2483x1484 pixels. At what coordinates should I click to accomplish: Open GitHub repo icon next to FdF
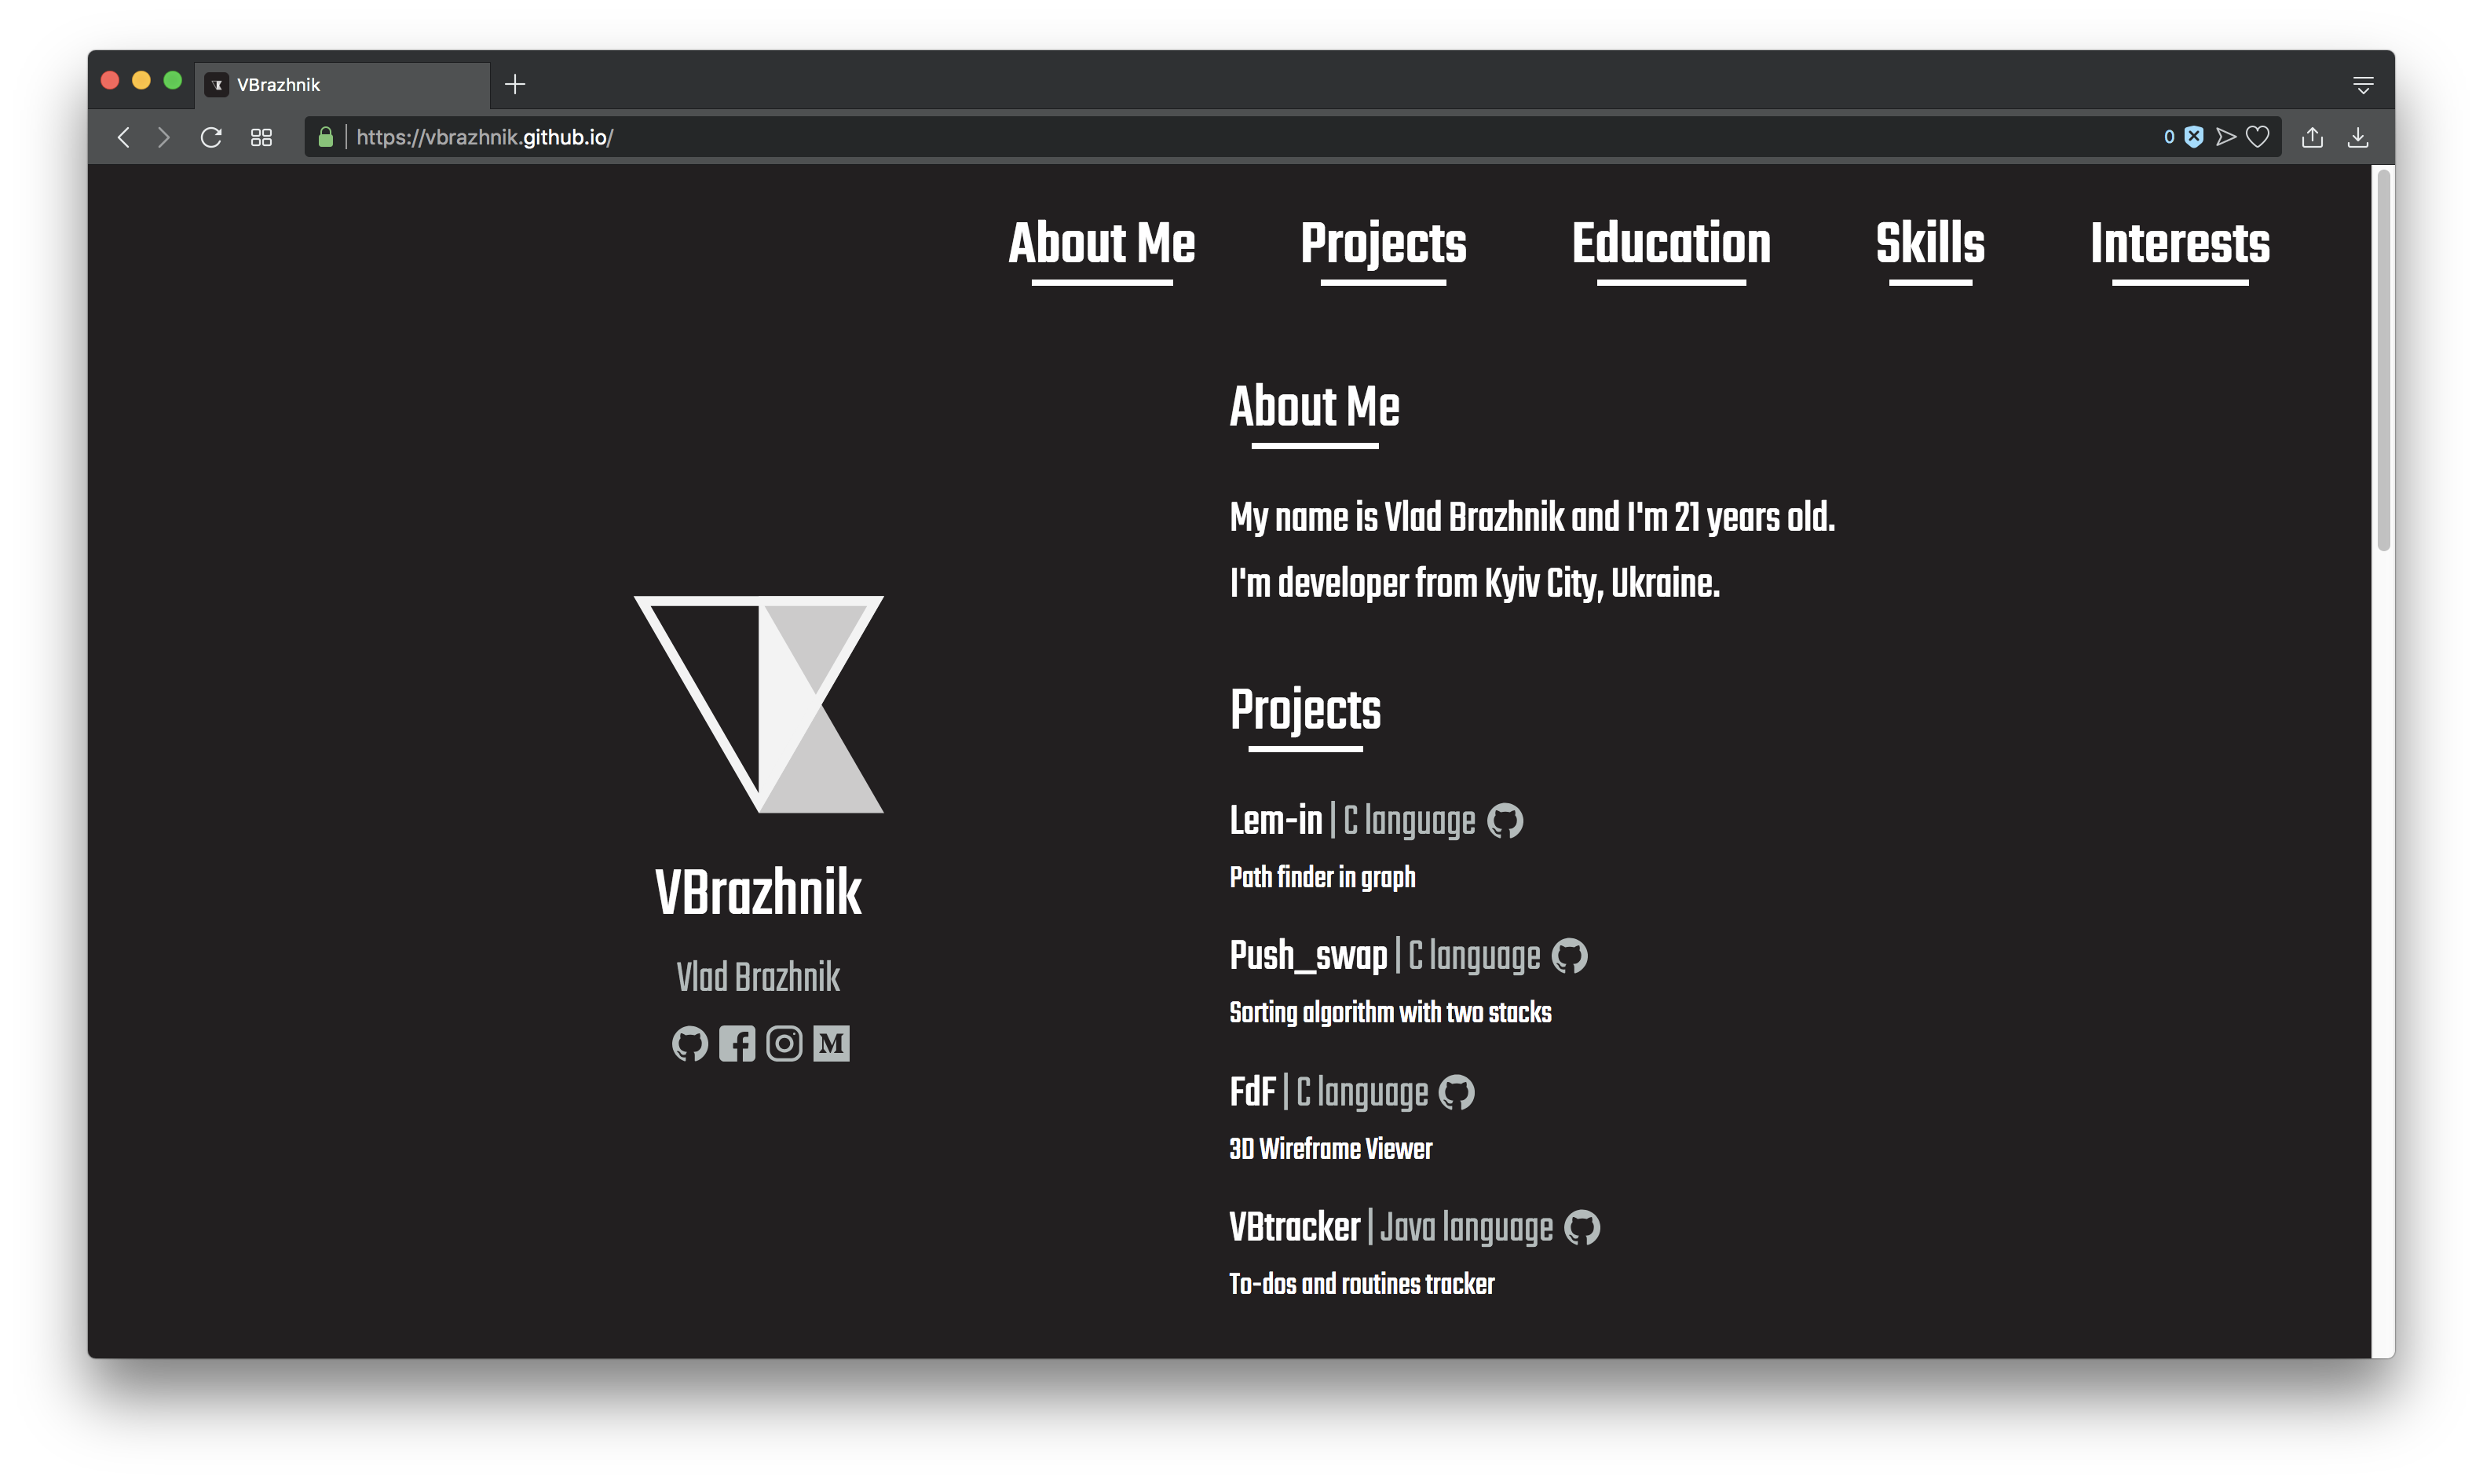coord(1456,1092)
